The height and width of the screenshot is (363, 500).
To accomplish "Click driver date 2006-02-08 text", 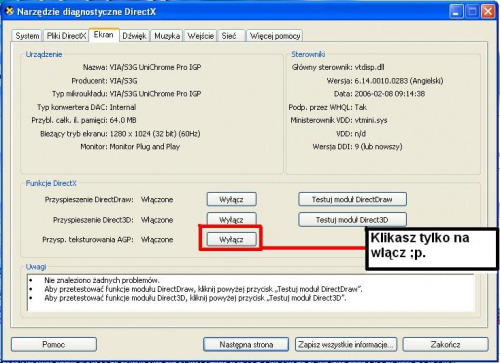I will pyautogui.click(x=389, y=94).
